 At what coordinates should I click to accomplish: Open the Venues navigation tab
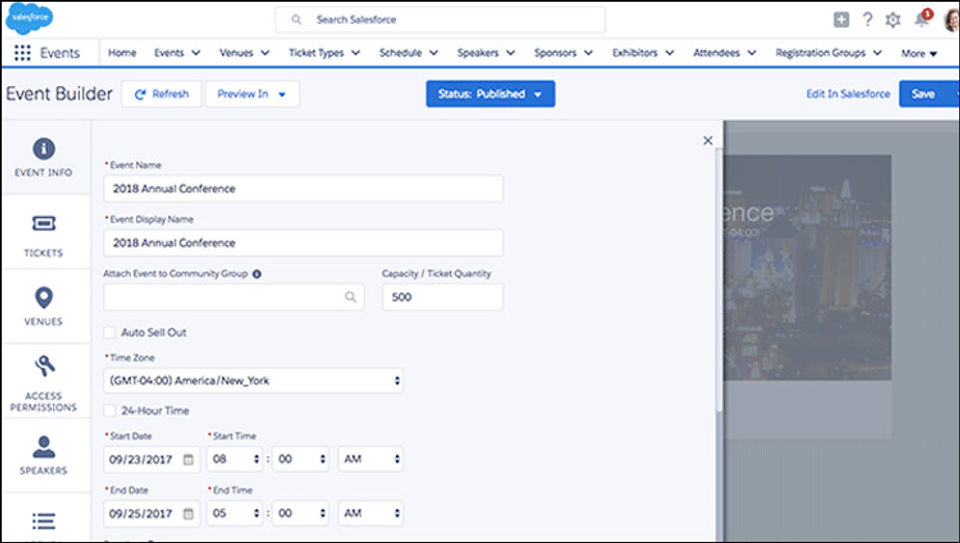pyautogui.click(x=236, y=53)
